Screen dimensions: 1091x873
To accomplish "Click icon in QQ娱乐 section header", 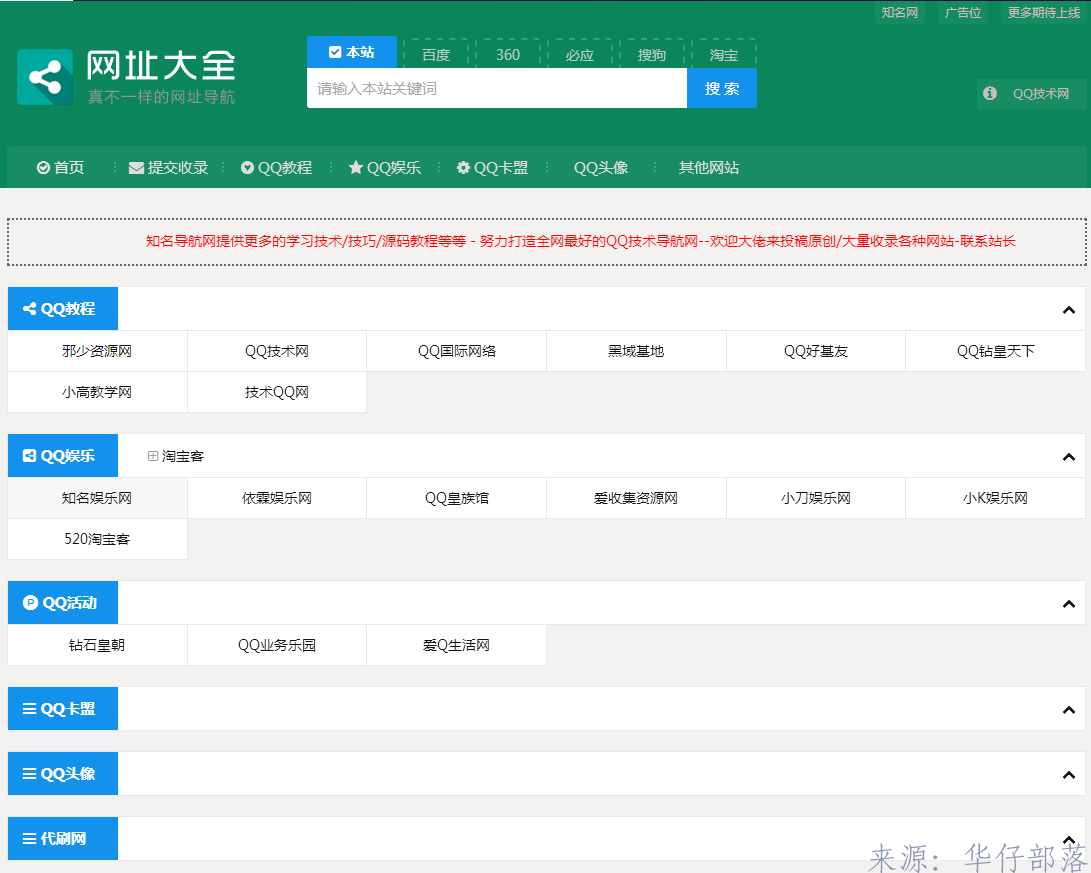I will click(30, 456).
